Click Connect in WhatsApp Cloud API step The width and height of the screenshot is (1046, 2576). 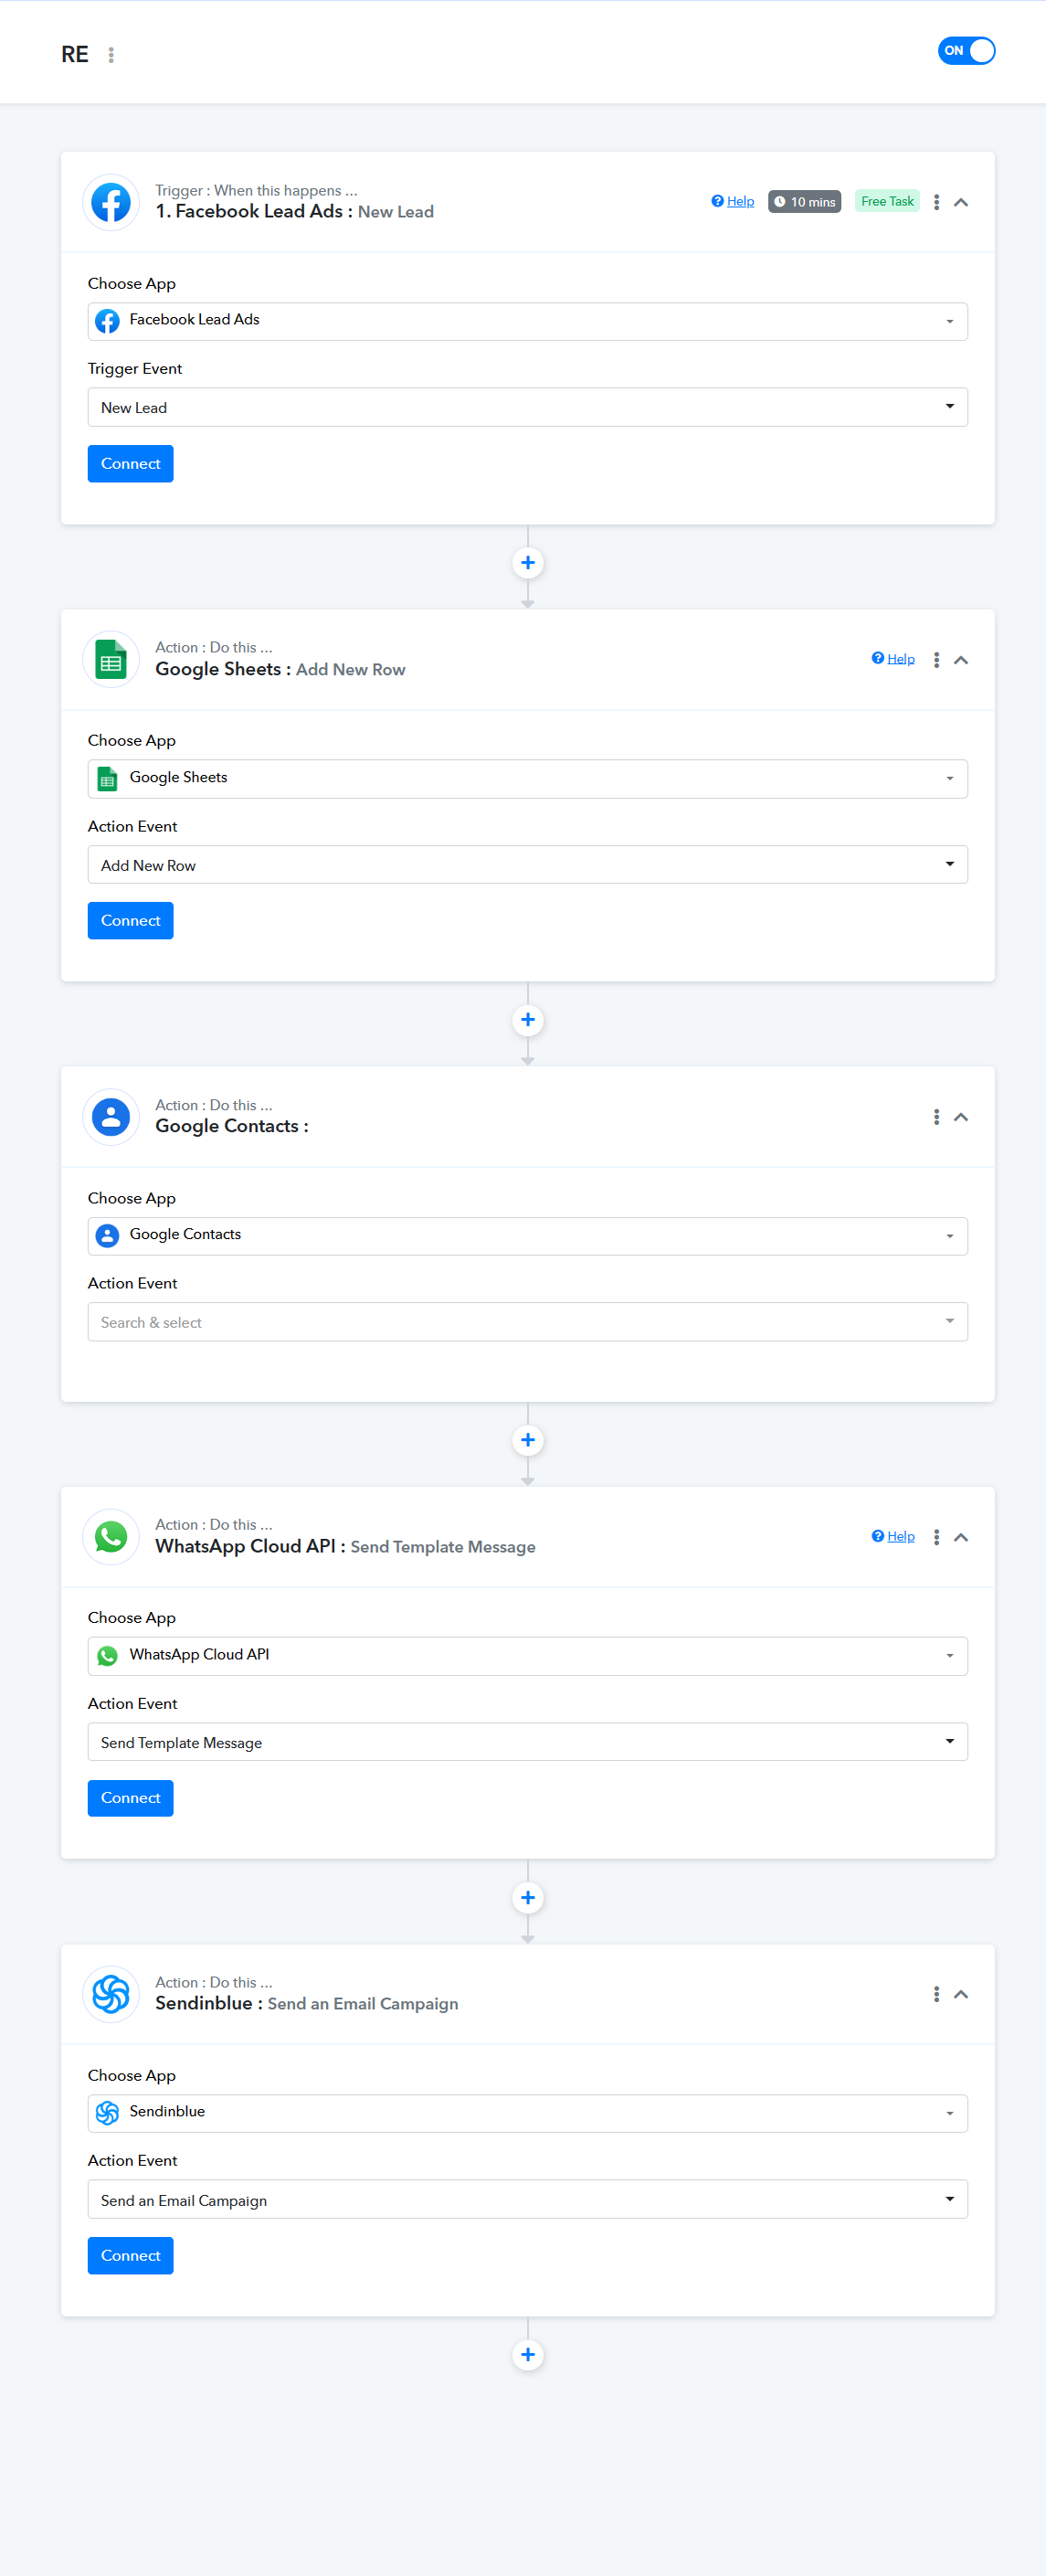[130, 1798]
